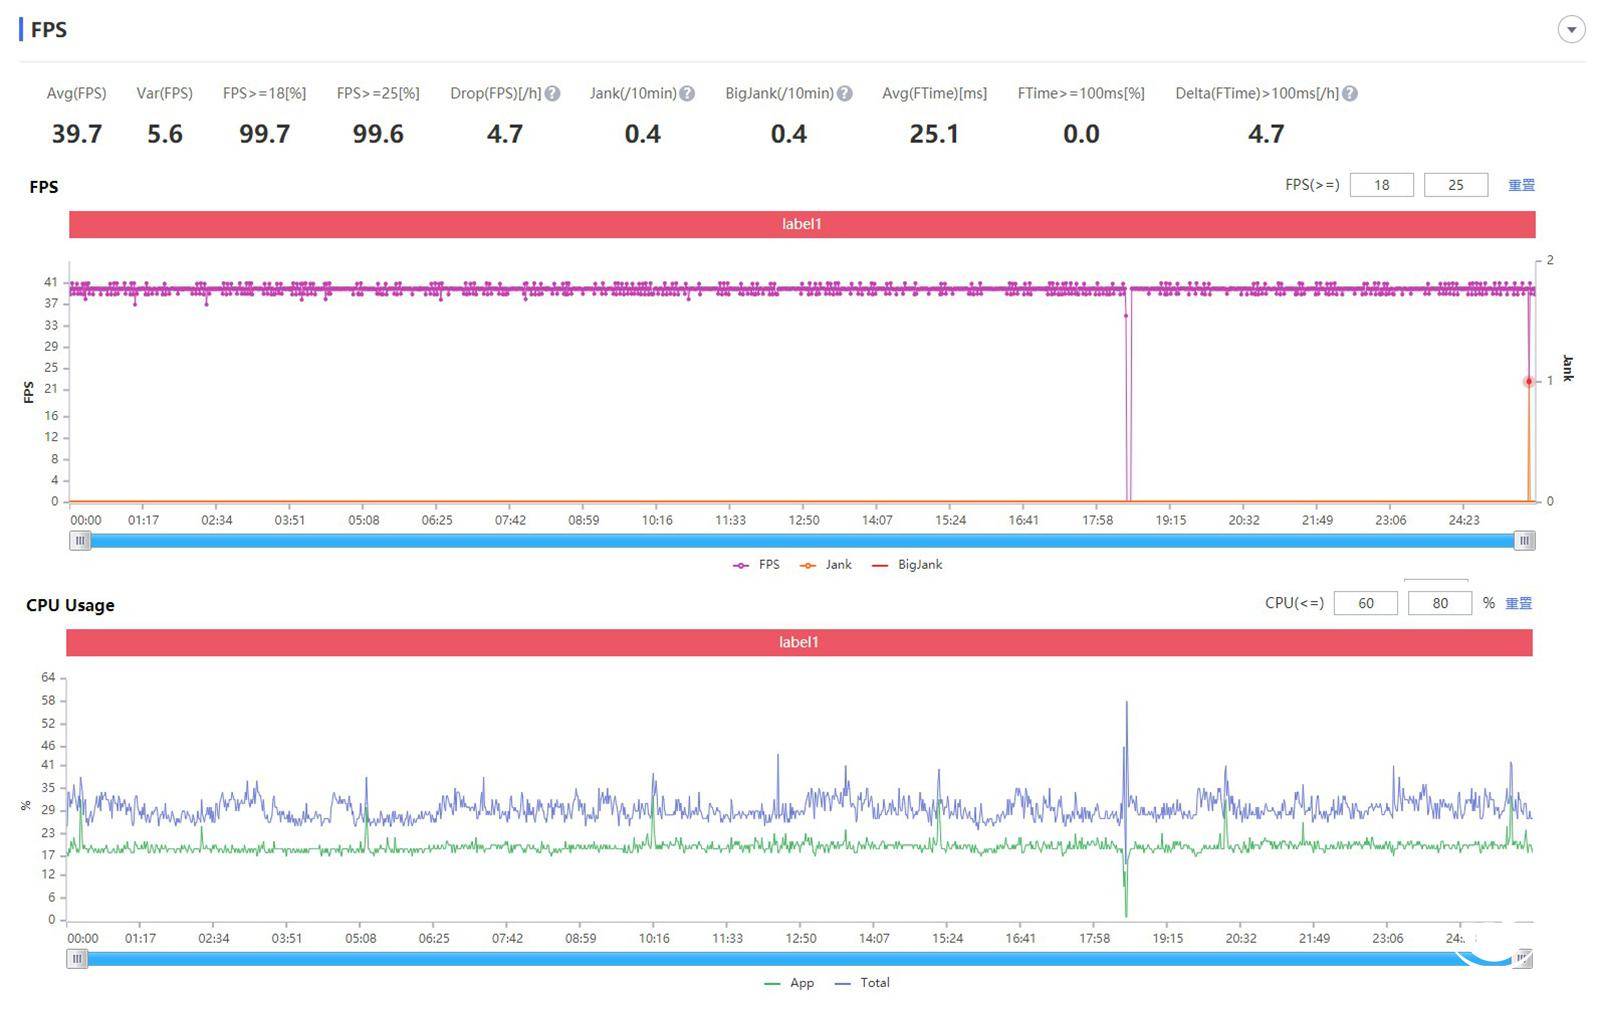Toggle the BigJank series in the legend

907,565
